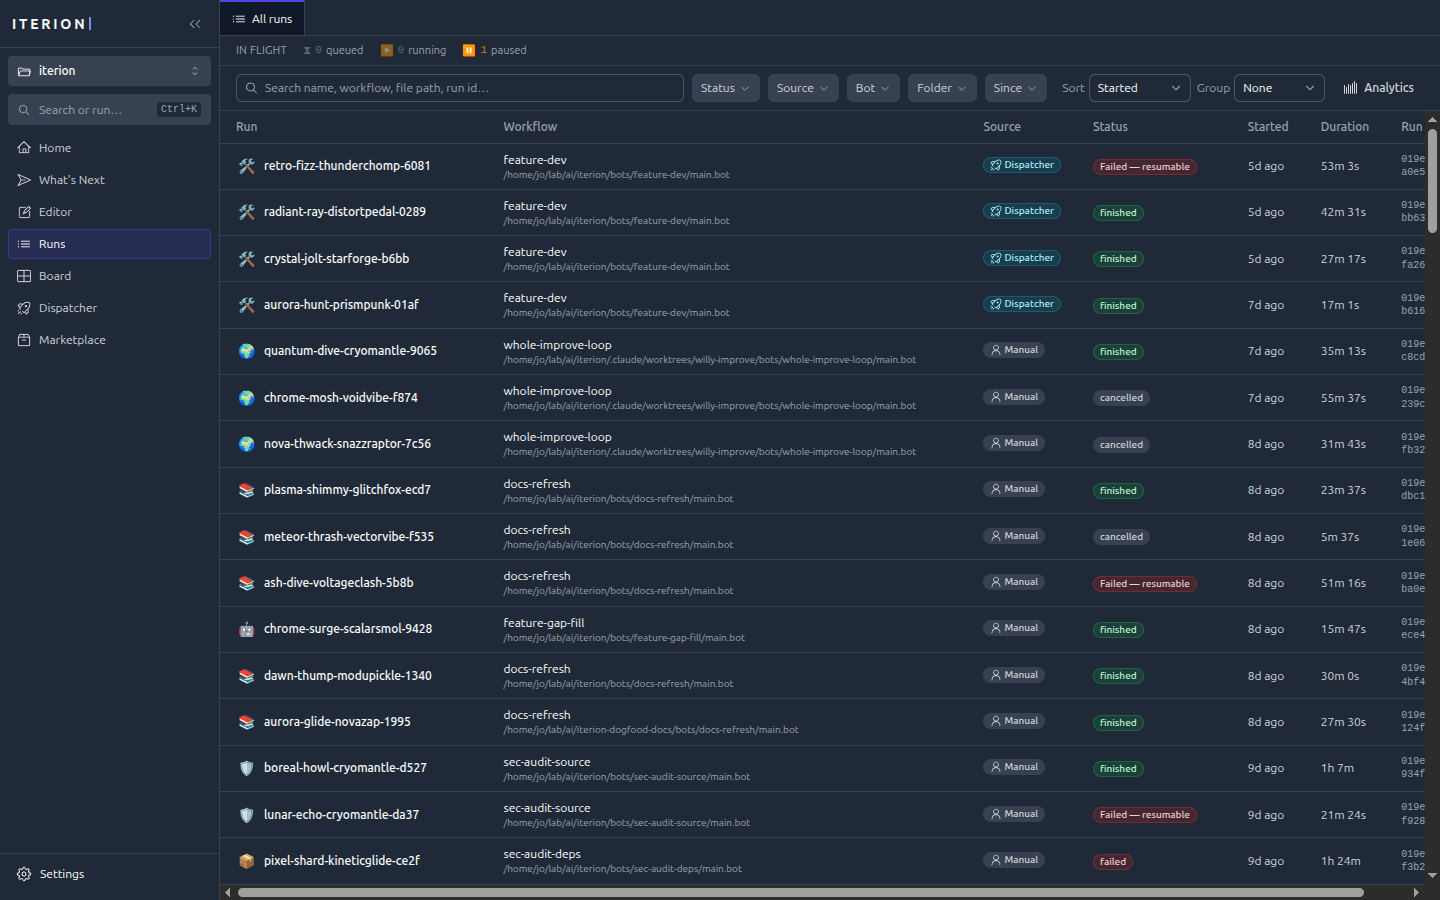Click the books icon of ash-dive-voltageclash-5b8b
This screenshot has height=900, width=1440.
point(247,583)
